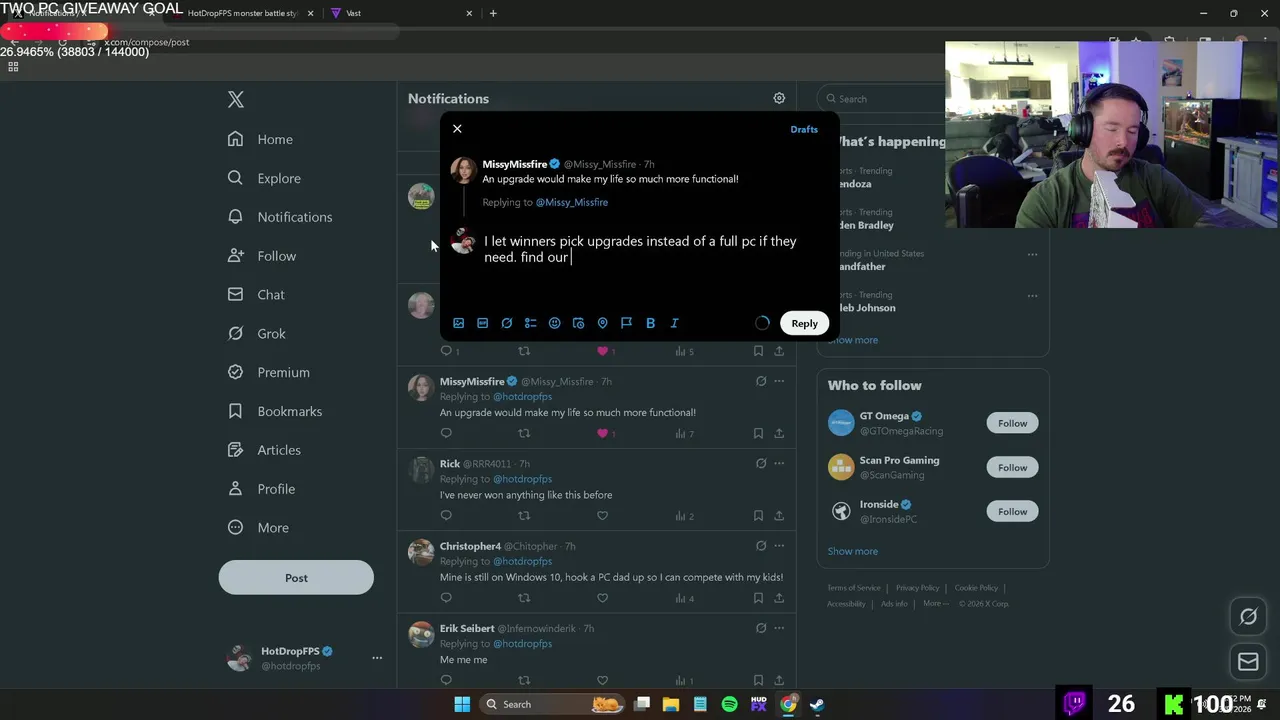
Task: Show more suggestions under Who to follow
Action: pyautogui.click(x=852, y=551)
